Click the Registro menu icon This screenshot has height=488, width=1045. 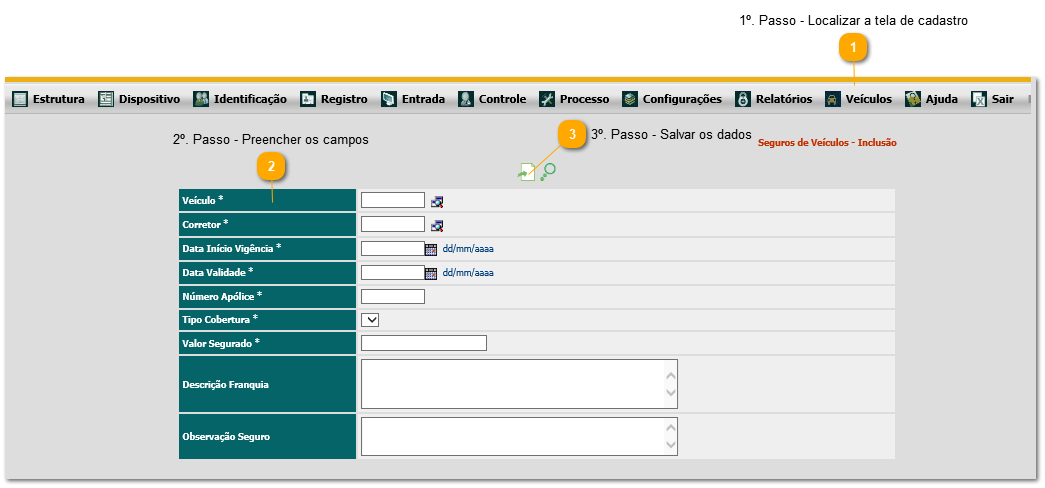pyautogui.click(x=308, y=99)
